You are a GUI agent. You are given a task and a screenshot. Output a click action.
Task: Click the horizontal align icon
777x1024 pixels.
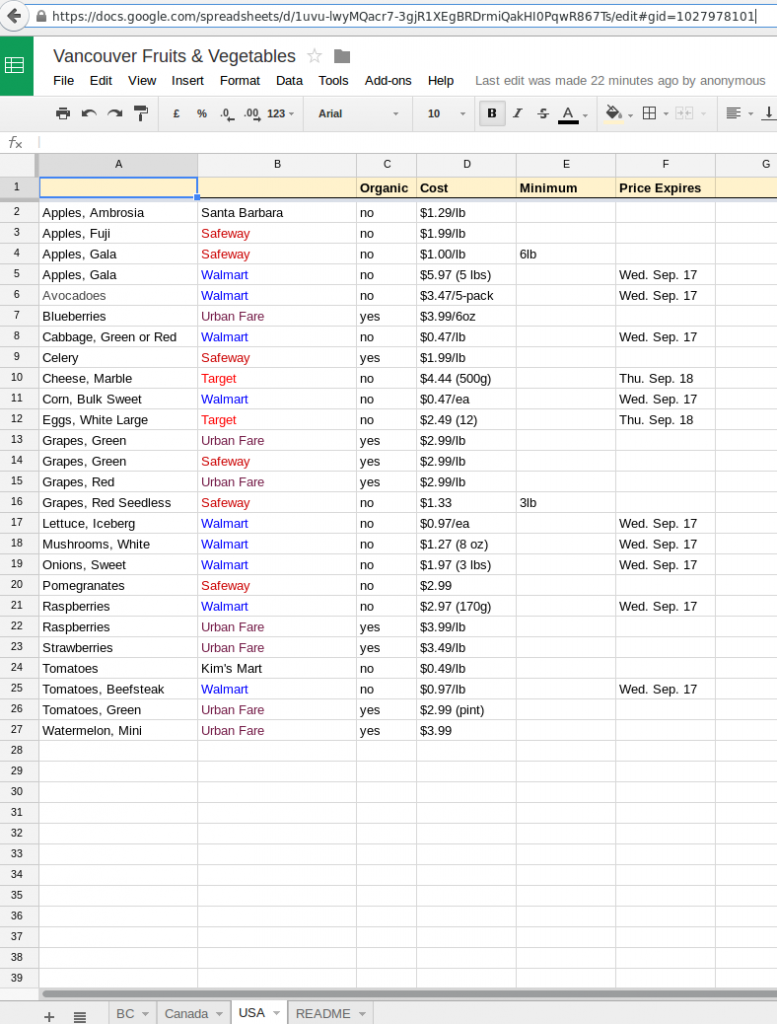(x=733, y=114)
